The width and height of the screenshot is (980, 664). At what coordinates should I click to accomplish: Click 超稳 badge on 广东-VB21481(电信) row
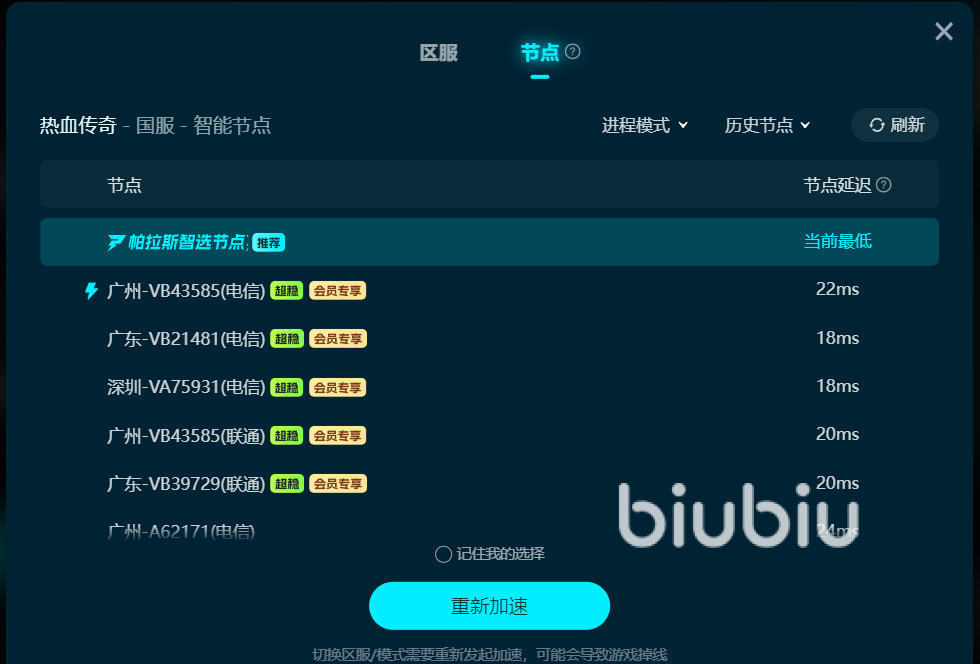pos(287,339)
